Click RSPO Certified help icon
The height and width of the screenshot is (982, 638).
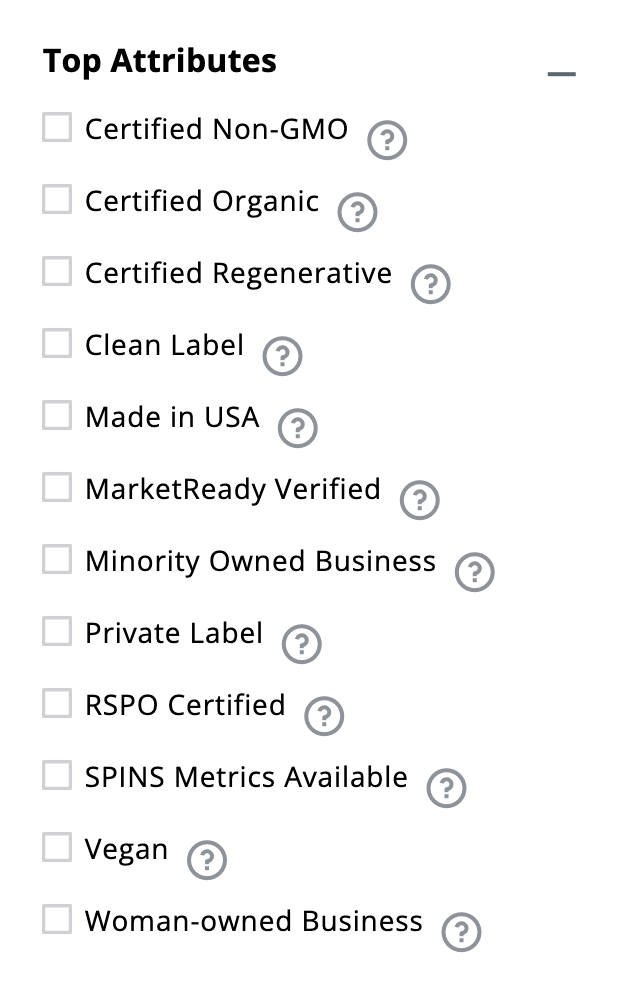tap(324, 716)
